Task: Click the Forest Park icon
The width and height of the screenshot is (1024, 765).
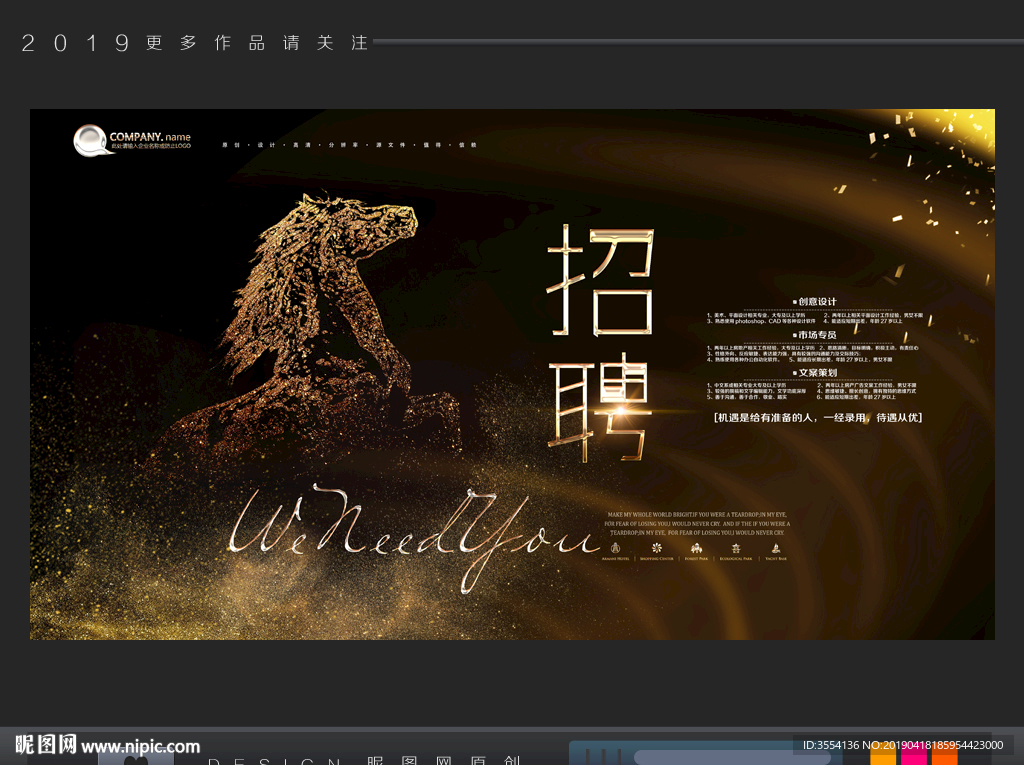Action: click(x=694, y=548)
